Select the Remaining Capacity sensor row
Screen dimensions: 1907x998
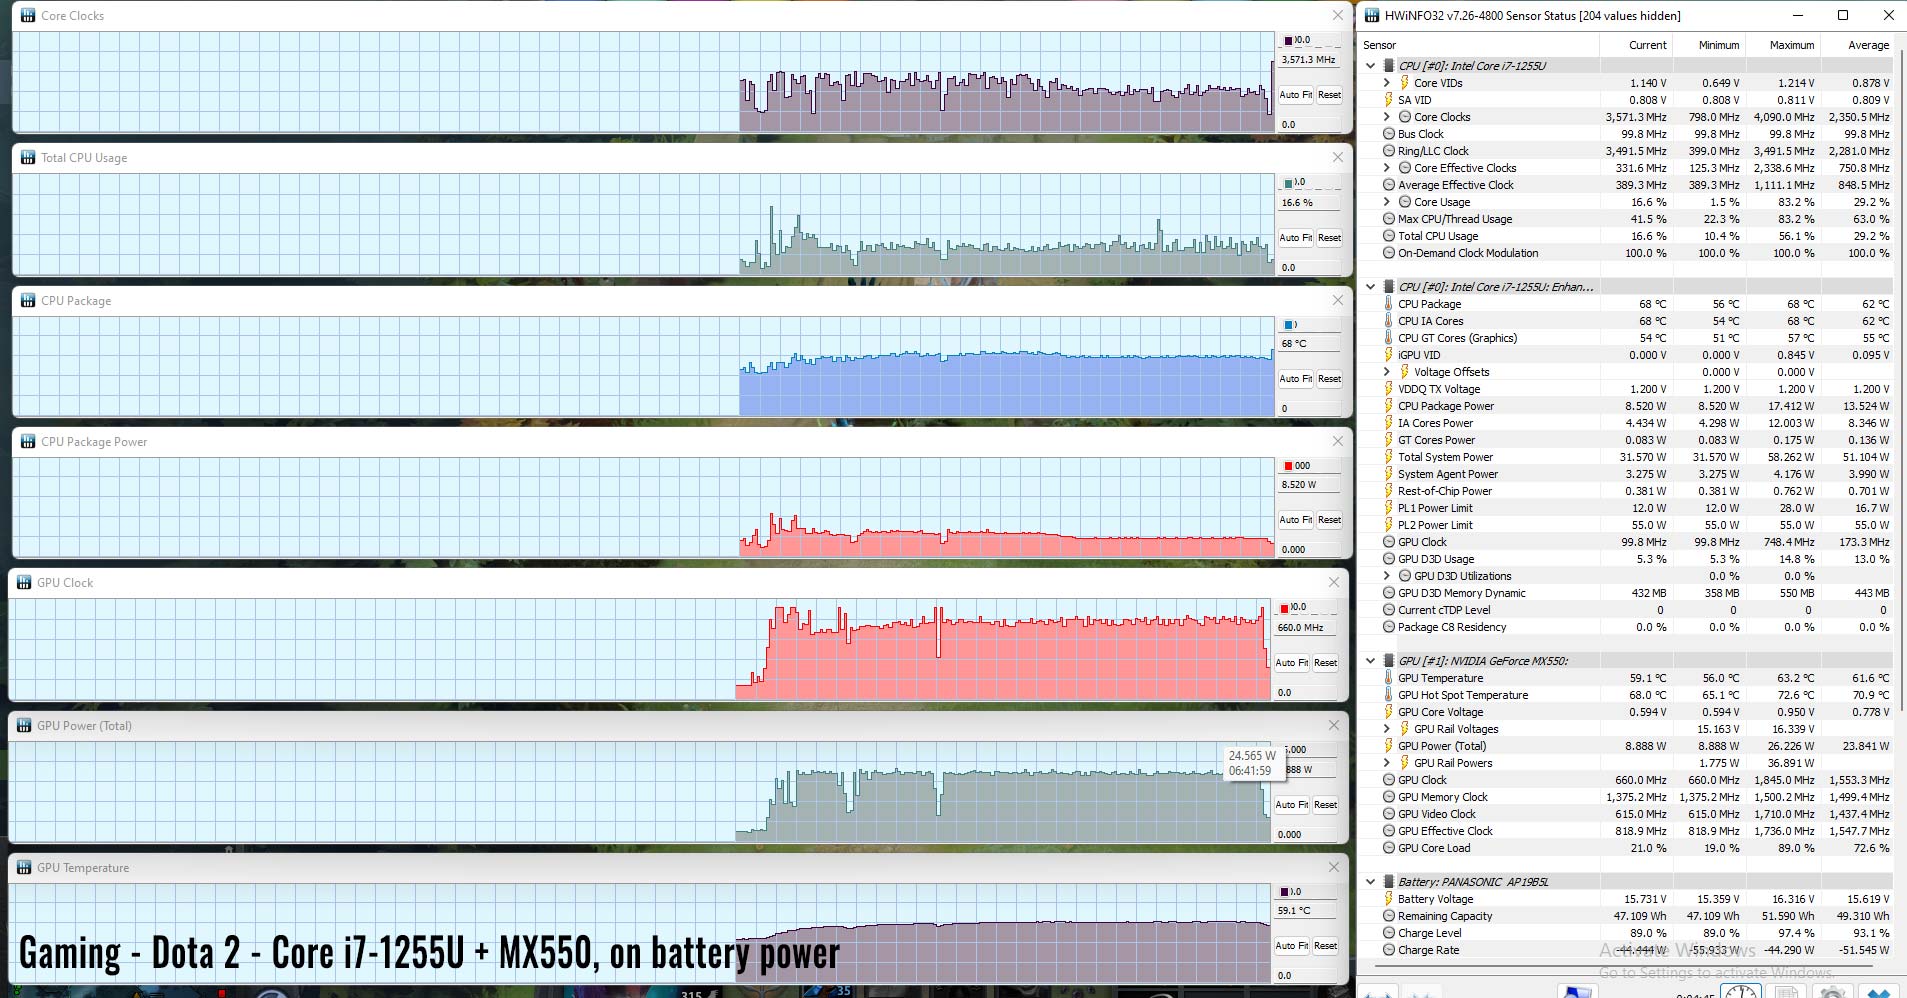pos(1625,916)
